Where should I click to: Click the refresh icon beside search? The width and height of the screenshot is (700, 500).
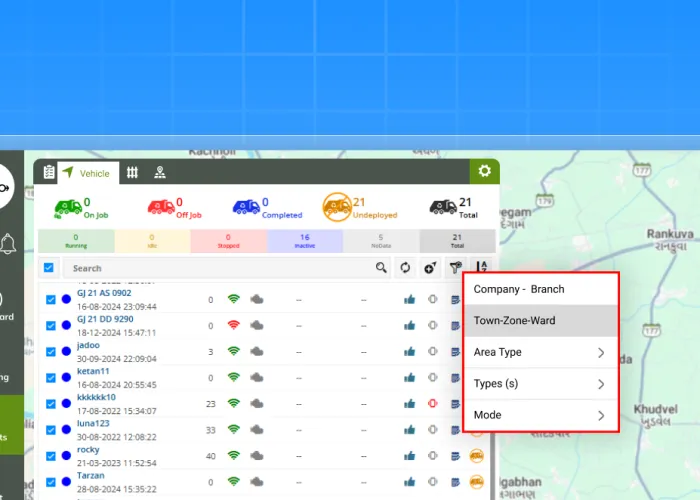click(405, 268)
